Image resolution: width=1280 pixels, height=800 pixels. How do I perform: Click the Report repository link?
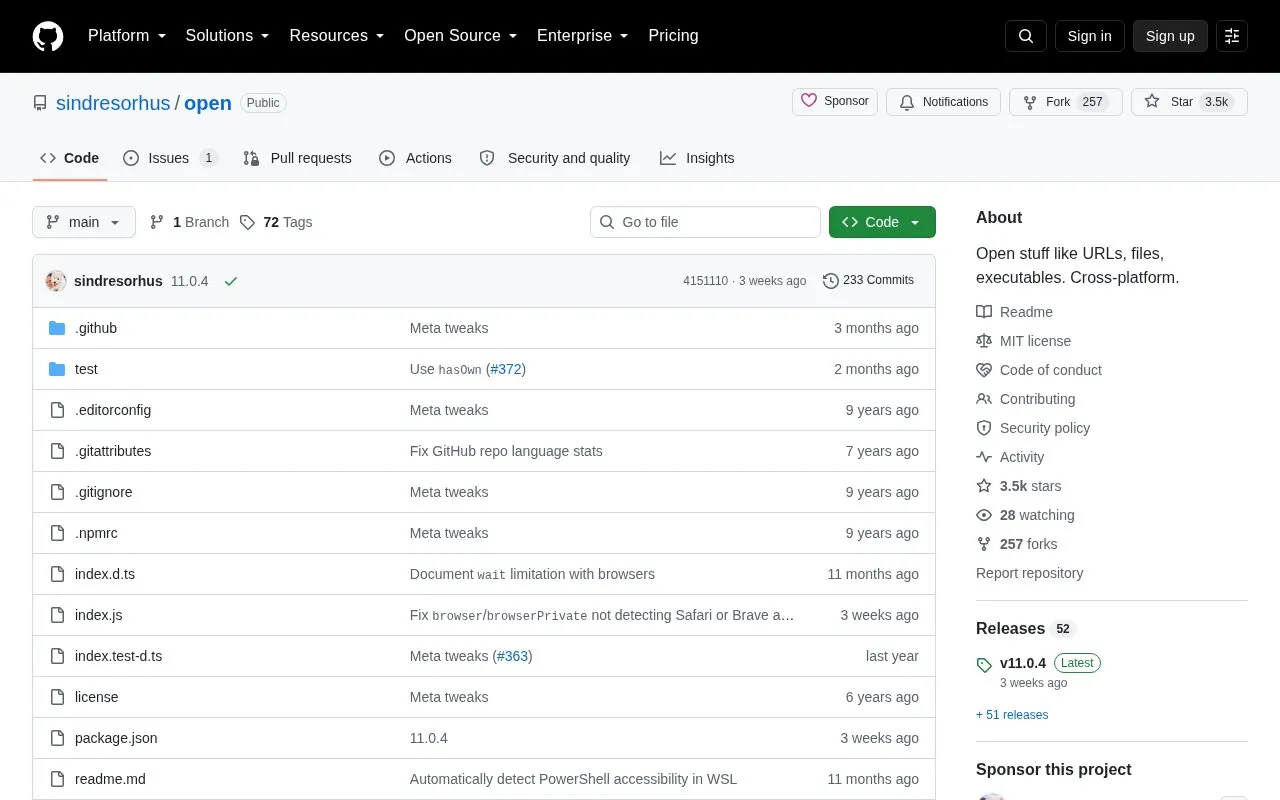pos(1030,573)
